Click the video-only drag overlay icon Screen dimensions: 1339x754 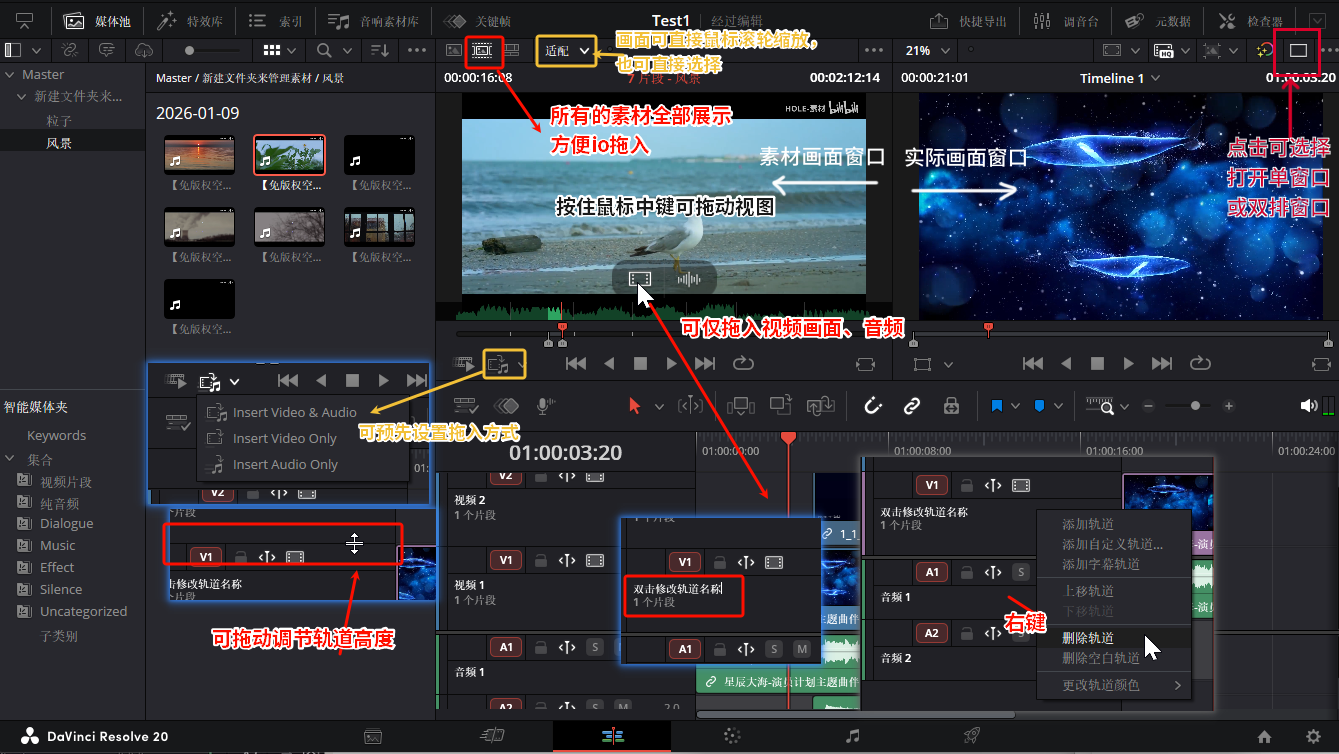(640, 279)
